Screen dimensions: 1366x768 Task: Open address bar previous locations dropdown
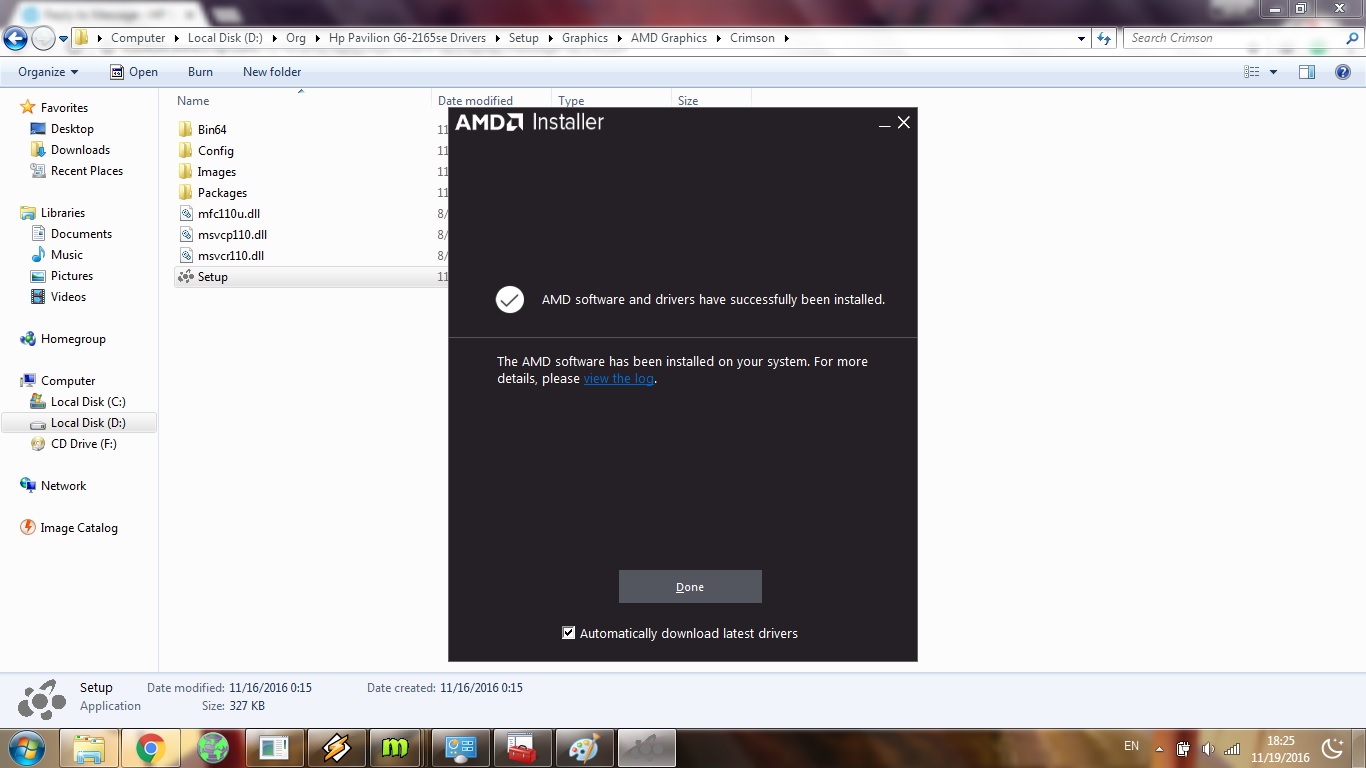pyautogui.click(x=1082, y=38)
